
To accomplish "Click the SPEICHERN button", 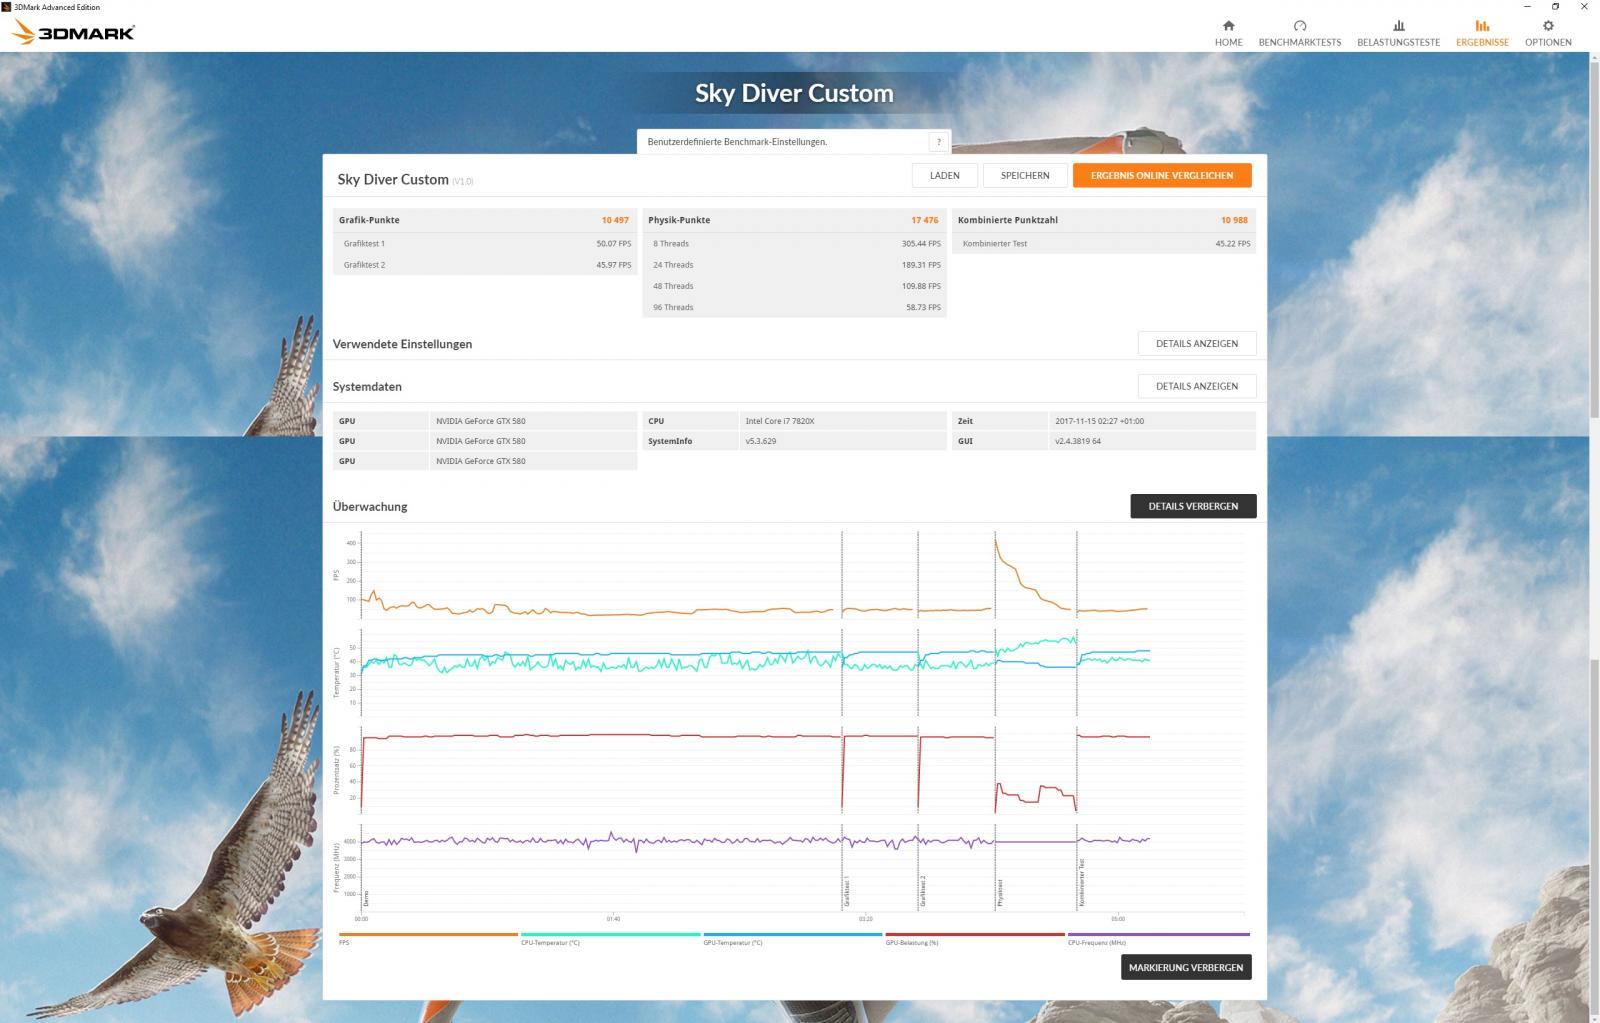I will tap(1025, 175).
